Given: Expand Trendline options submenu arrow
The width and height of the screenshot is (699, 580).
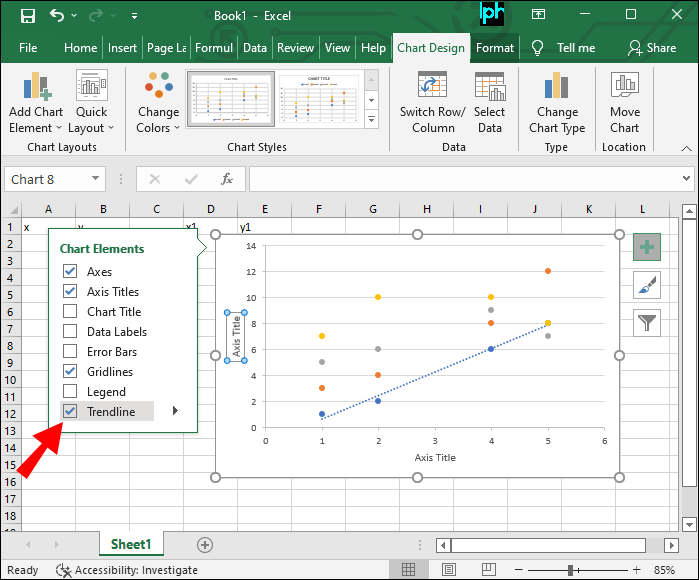Looking at the screenshot, I should pyautogui.click(x=175, y=411).
